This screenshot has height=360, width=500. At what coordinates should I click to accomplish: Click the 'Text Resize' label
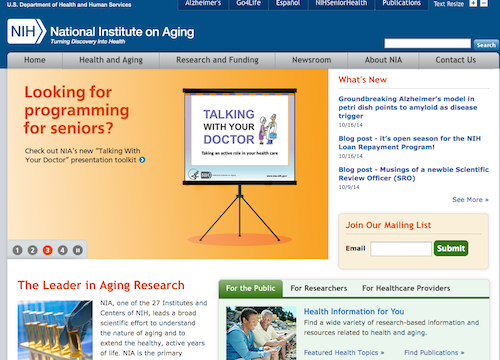(x=449, y=4)
